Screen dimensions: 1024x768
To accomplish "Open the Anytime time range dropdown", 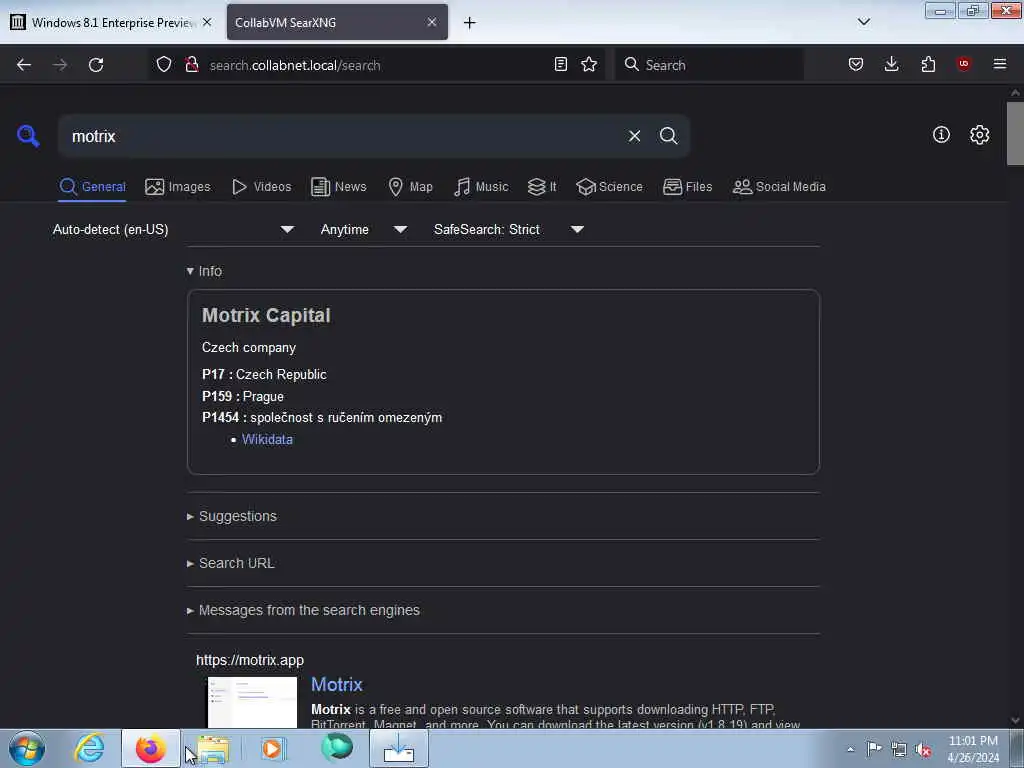I will tap(364, 229).
